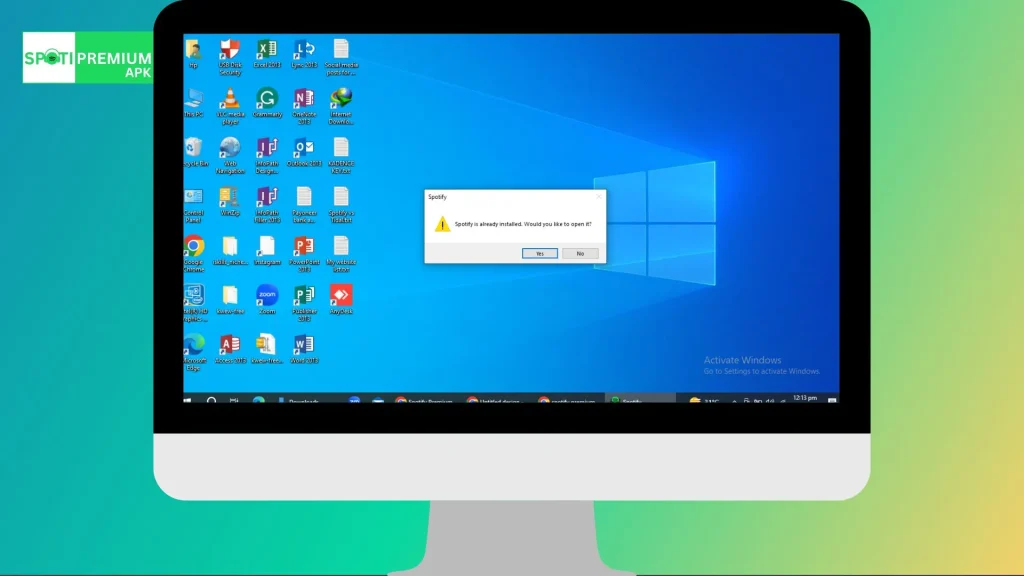Click the 'Spotify is already installed' message text

(523, 224)
